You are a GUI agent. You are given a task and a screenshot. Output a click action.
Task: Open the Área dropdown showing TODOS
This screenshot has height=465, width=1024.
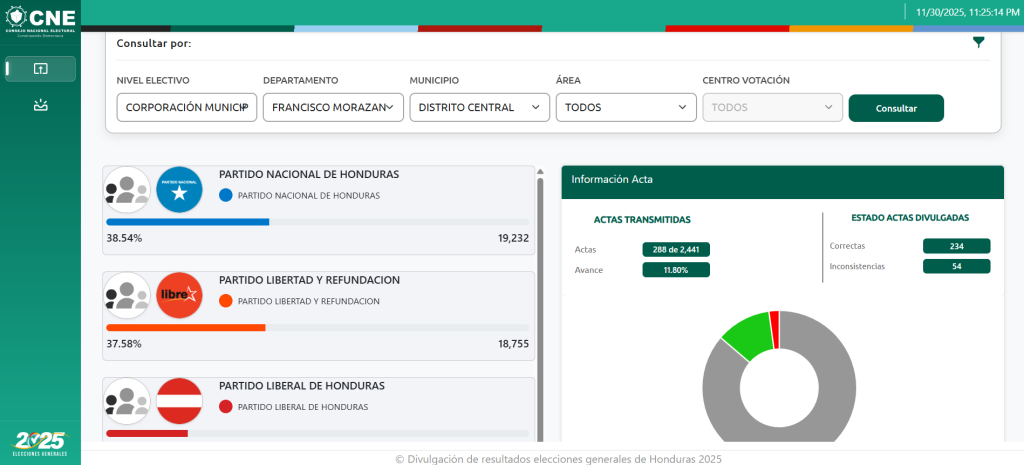tap(626, 107)
